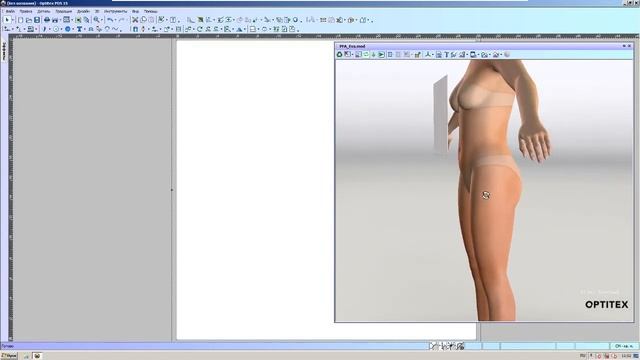The height and width of the screenshot is (360, 640).
Task: Click the redo arrow icon
Action: pos(121,20)
